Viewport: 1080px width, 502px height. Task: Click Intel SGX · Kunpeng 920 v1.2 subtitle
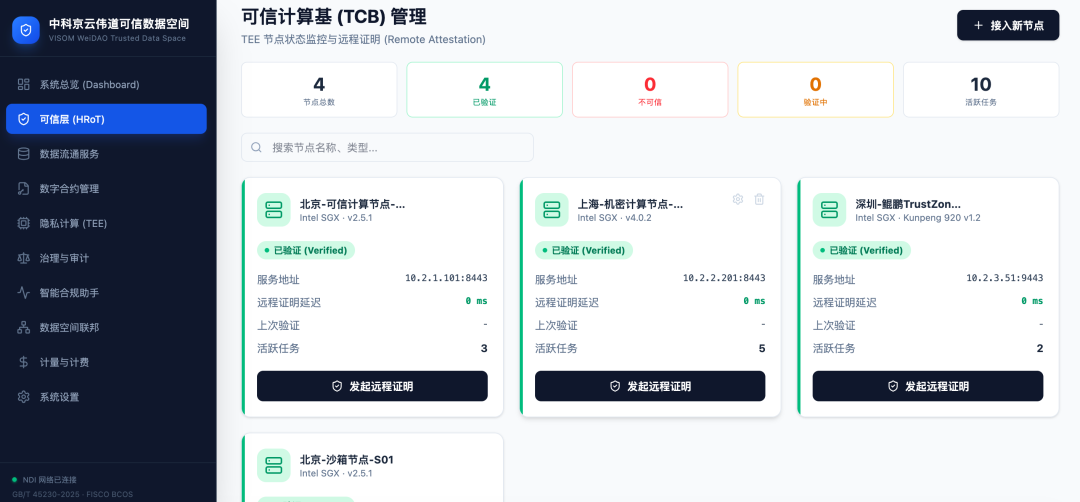click(x=917, y=218)
